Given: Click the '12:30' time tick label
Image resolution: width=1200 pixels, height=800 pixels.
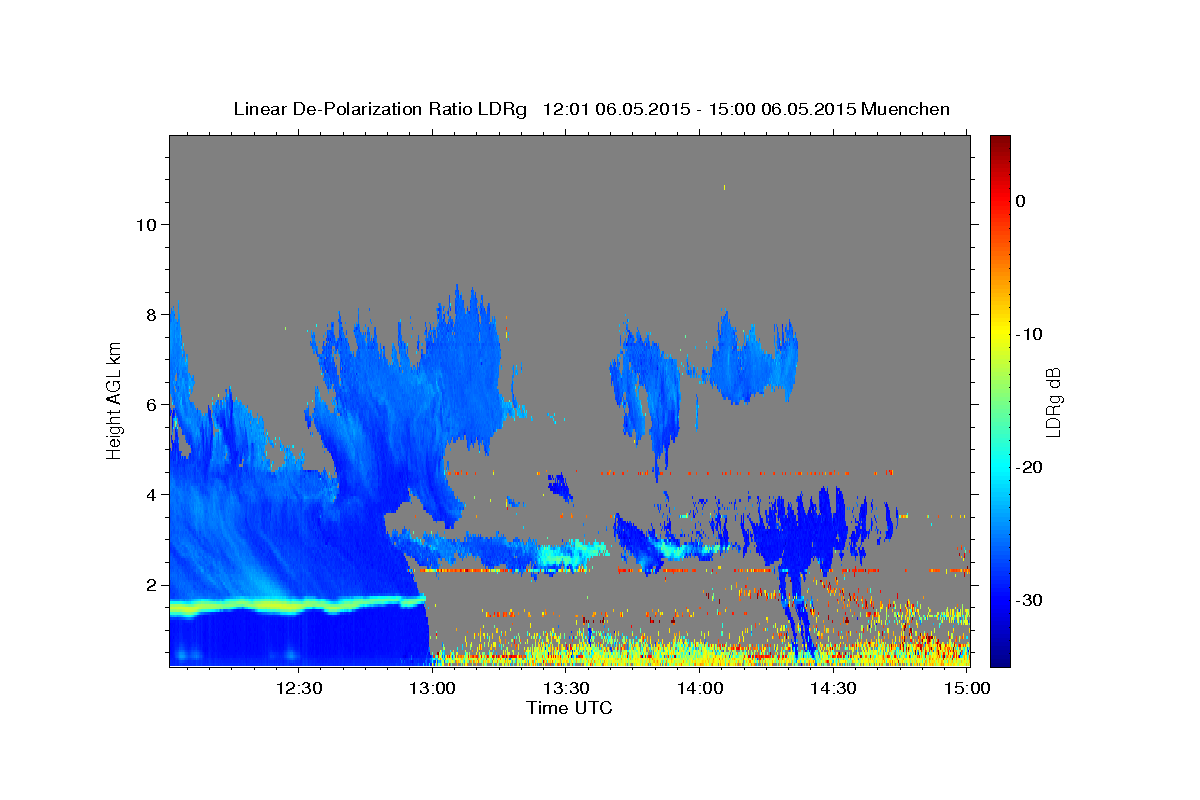Looking at the screenshot, I should (299, 688).
